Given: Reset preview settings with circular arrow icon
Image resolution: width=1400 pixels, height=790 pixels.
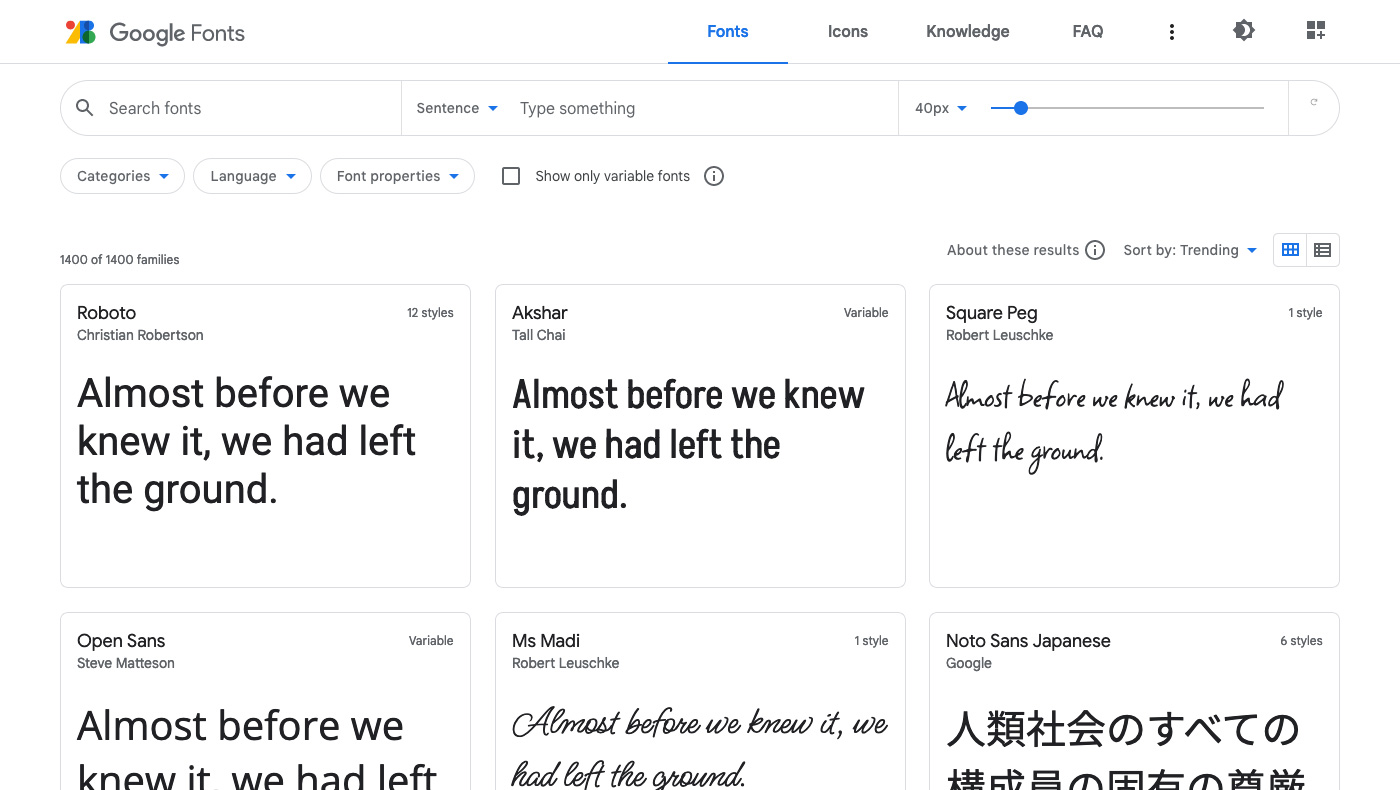Looking at the screenshot, I should (1314, 103).
